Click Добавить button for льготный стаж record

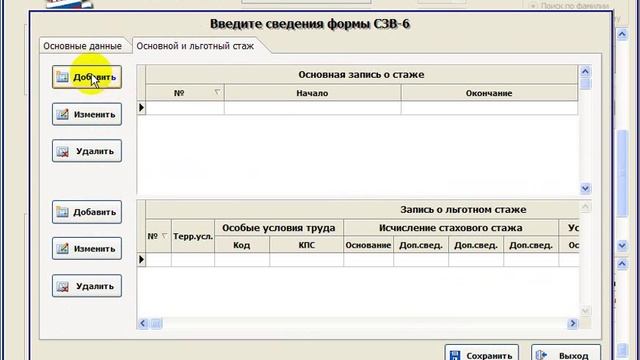tap(87, 212)
